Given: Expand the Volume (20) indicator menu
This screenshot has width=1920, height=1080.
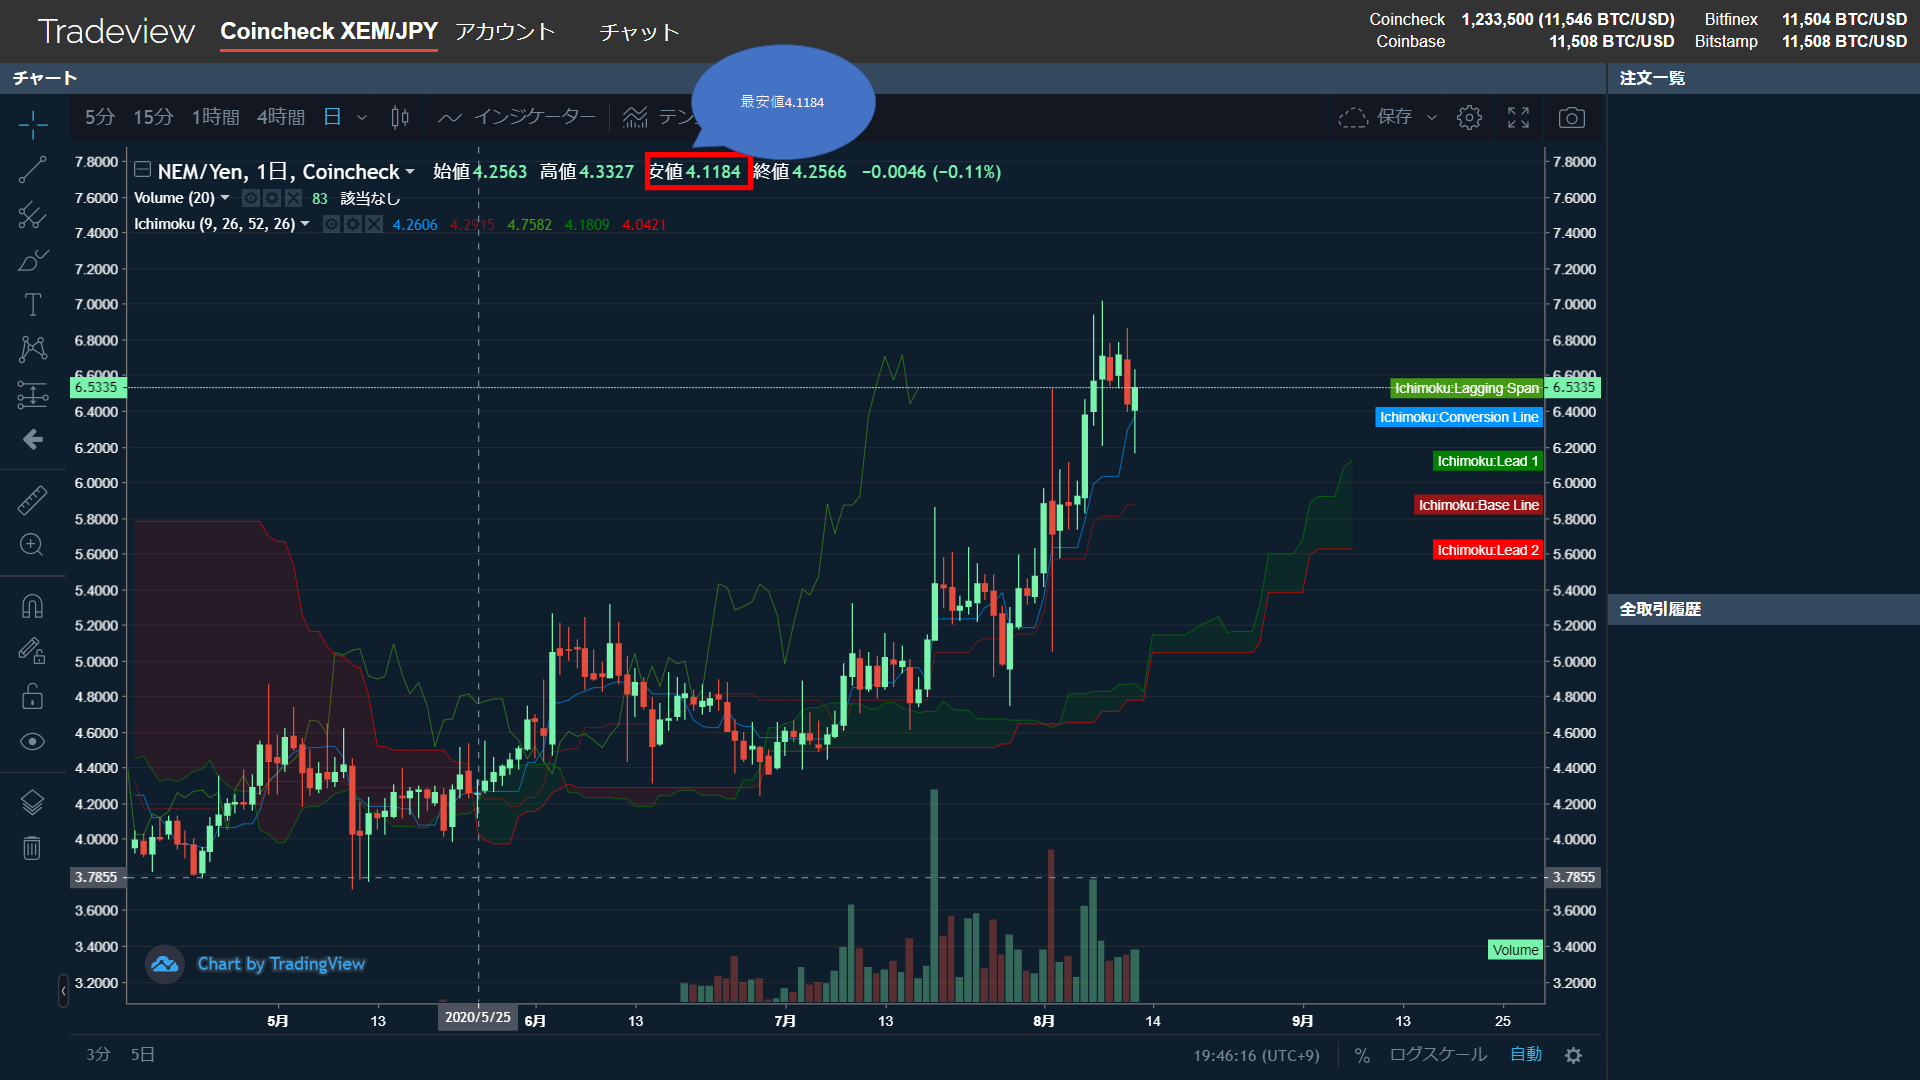Looking at the screenshot, I should point(225,198).
